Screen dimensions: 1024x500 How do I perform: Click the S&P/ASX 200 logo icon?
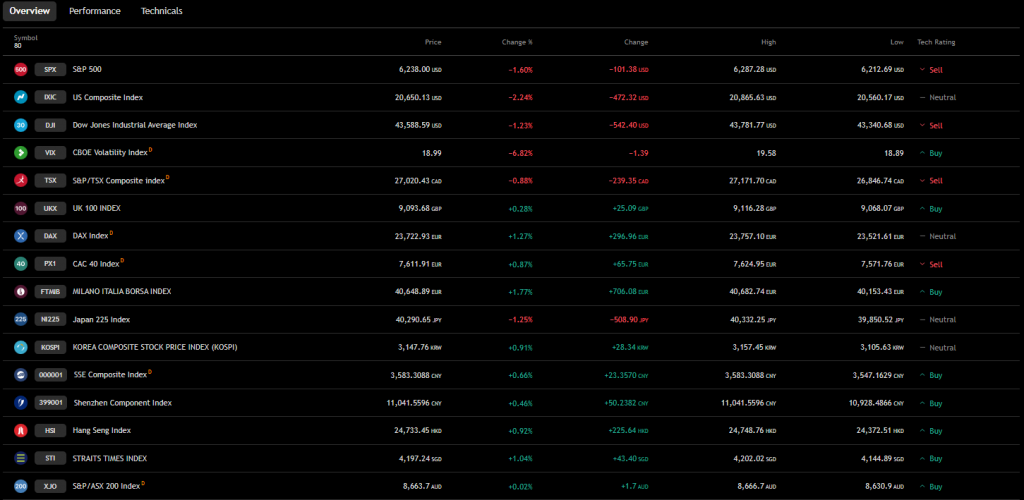[20, 486]
